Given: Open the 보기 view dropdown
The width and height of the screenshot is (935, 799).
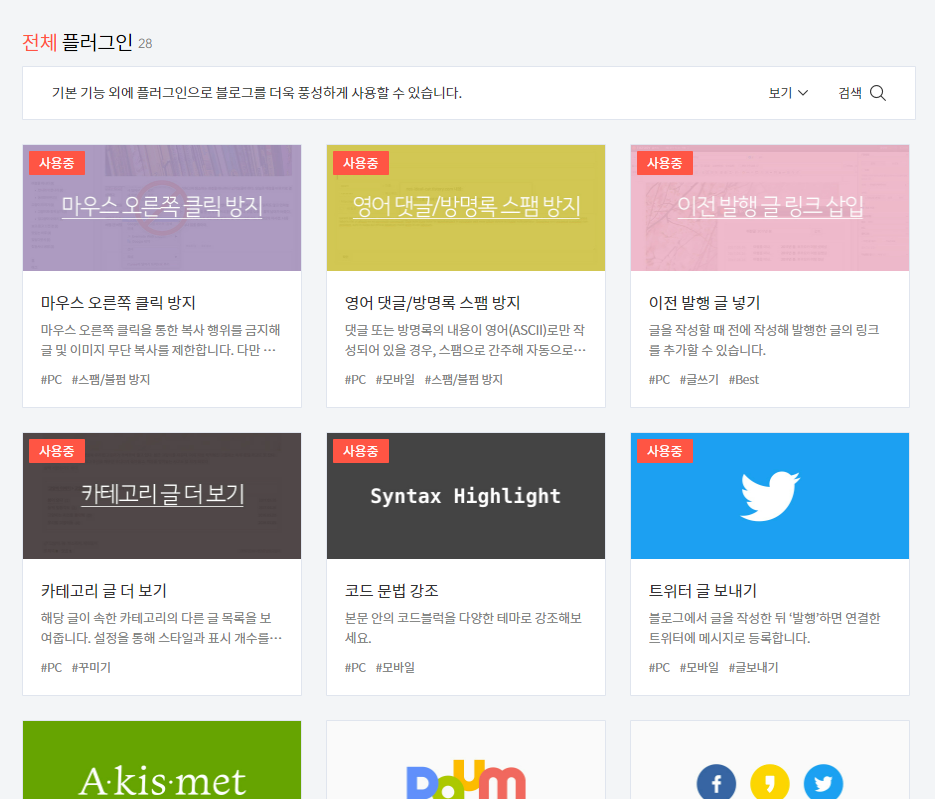Looking at the screenshot, I should point(788,93).
